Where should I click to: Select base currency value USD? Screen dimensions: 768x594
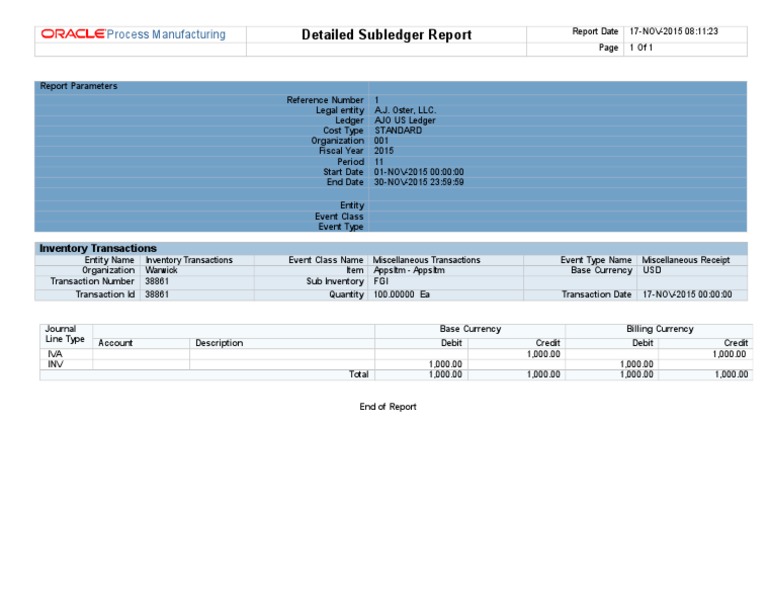pyautogui.click(x=652, y=270)
